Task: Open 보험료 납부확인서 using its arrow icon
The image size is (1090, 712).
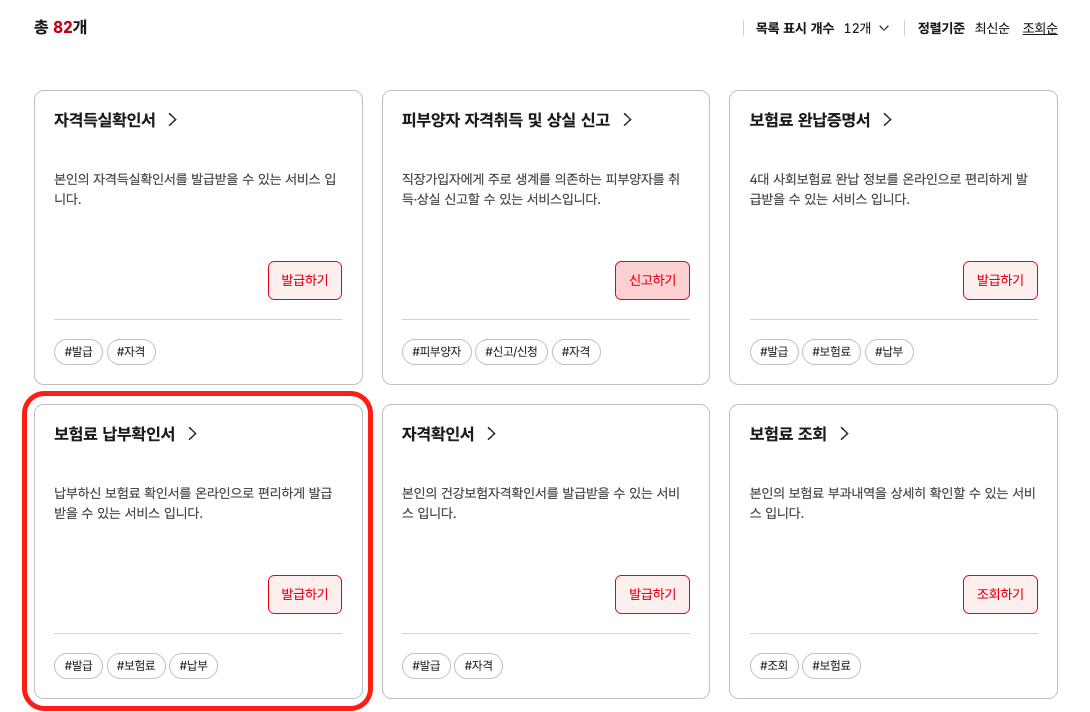Action: tap(191, 432)
